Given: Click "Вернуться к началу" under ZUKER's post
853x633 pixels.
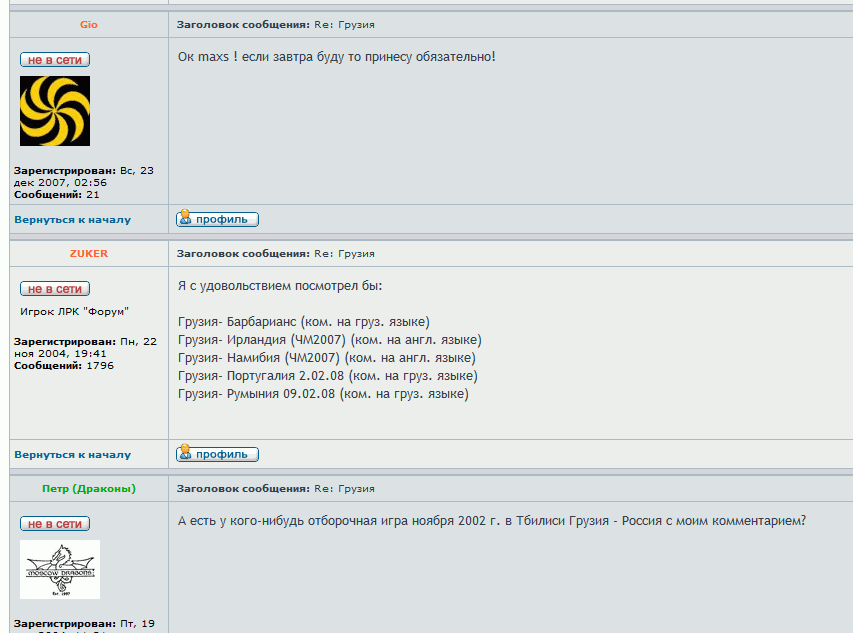Looking at the screenshot, I should (x=72, y=455).
